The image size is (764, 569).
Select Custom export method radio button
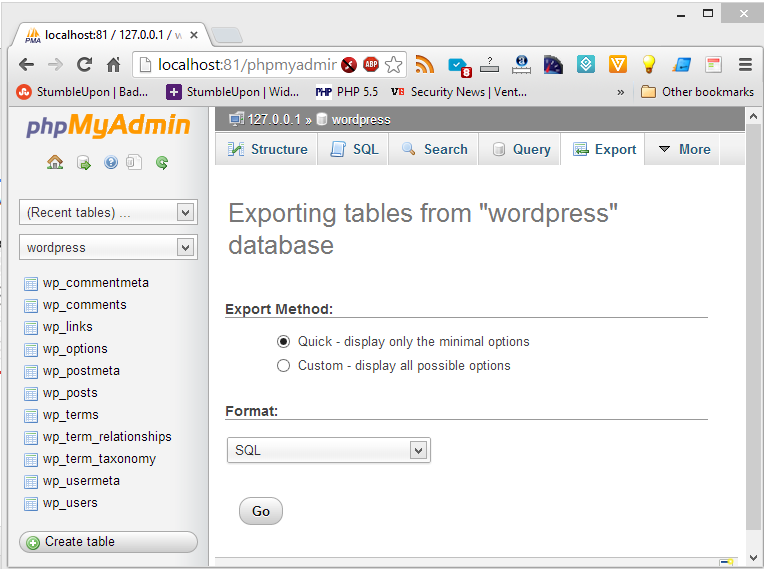pyautogui.click(x=283, y=365)
